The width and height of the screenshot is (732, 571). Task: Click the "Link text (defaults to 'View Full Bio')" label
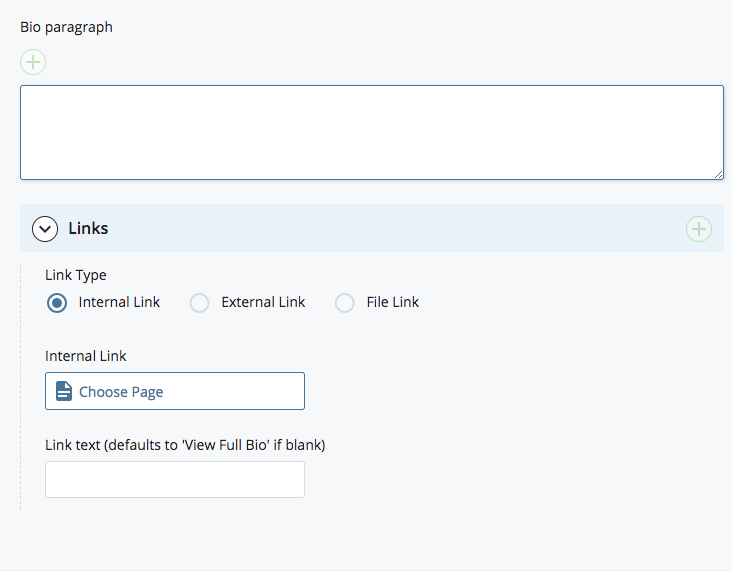click(x=185, y=445)
